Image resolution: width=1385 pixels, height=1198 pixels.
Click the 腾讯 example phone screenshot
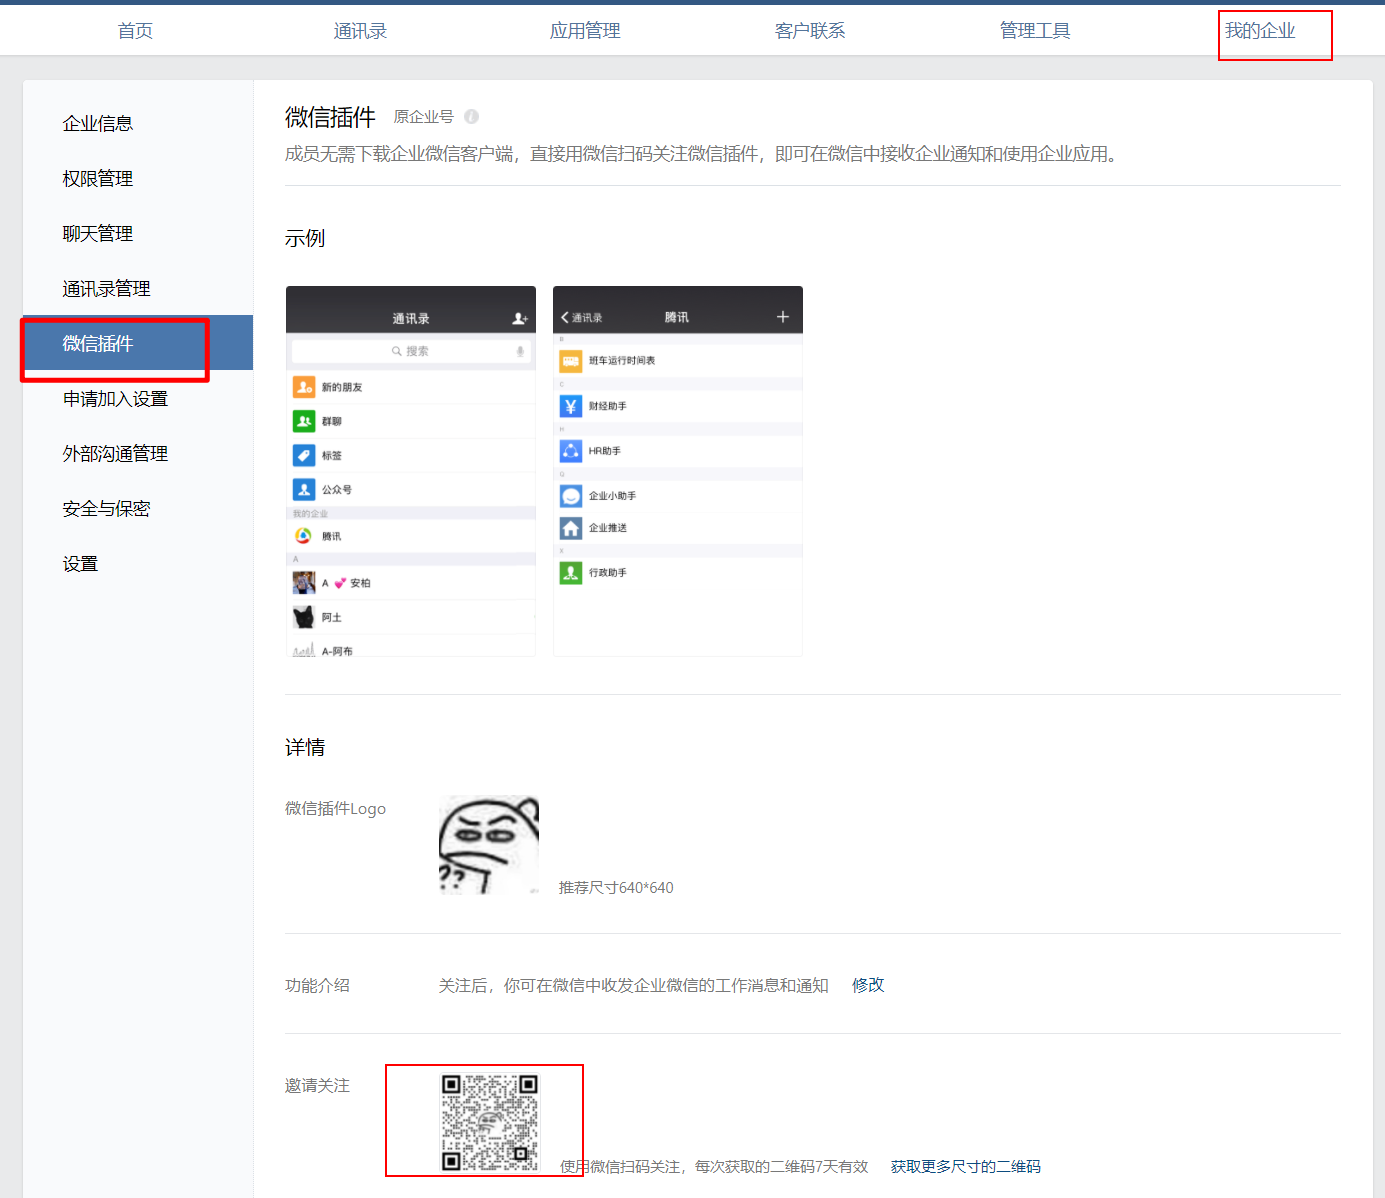[x=678, y=471]
